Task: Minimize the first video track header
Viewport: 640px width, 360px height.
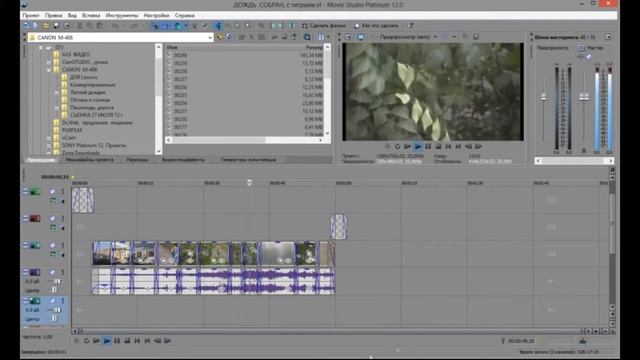Action: click(26, 191)
